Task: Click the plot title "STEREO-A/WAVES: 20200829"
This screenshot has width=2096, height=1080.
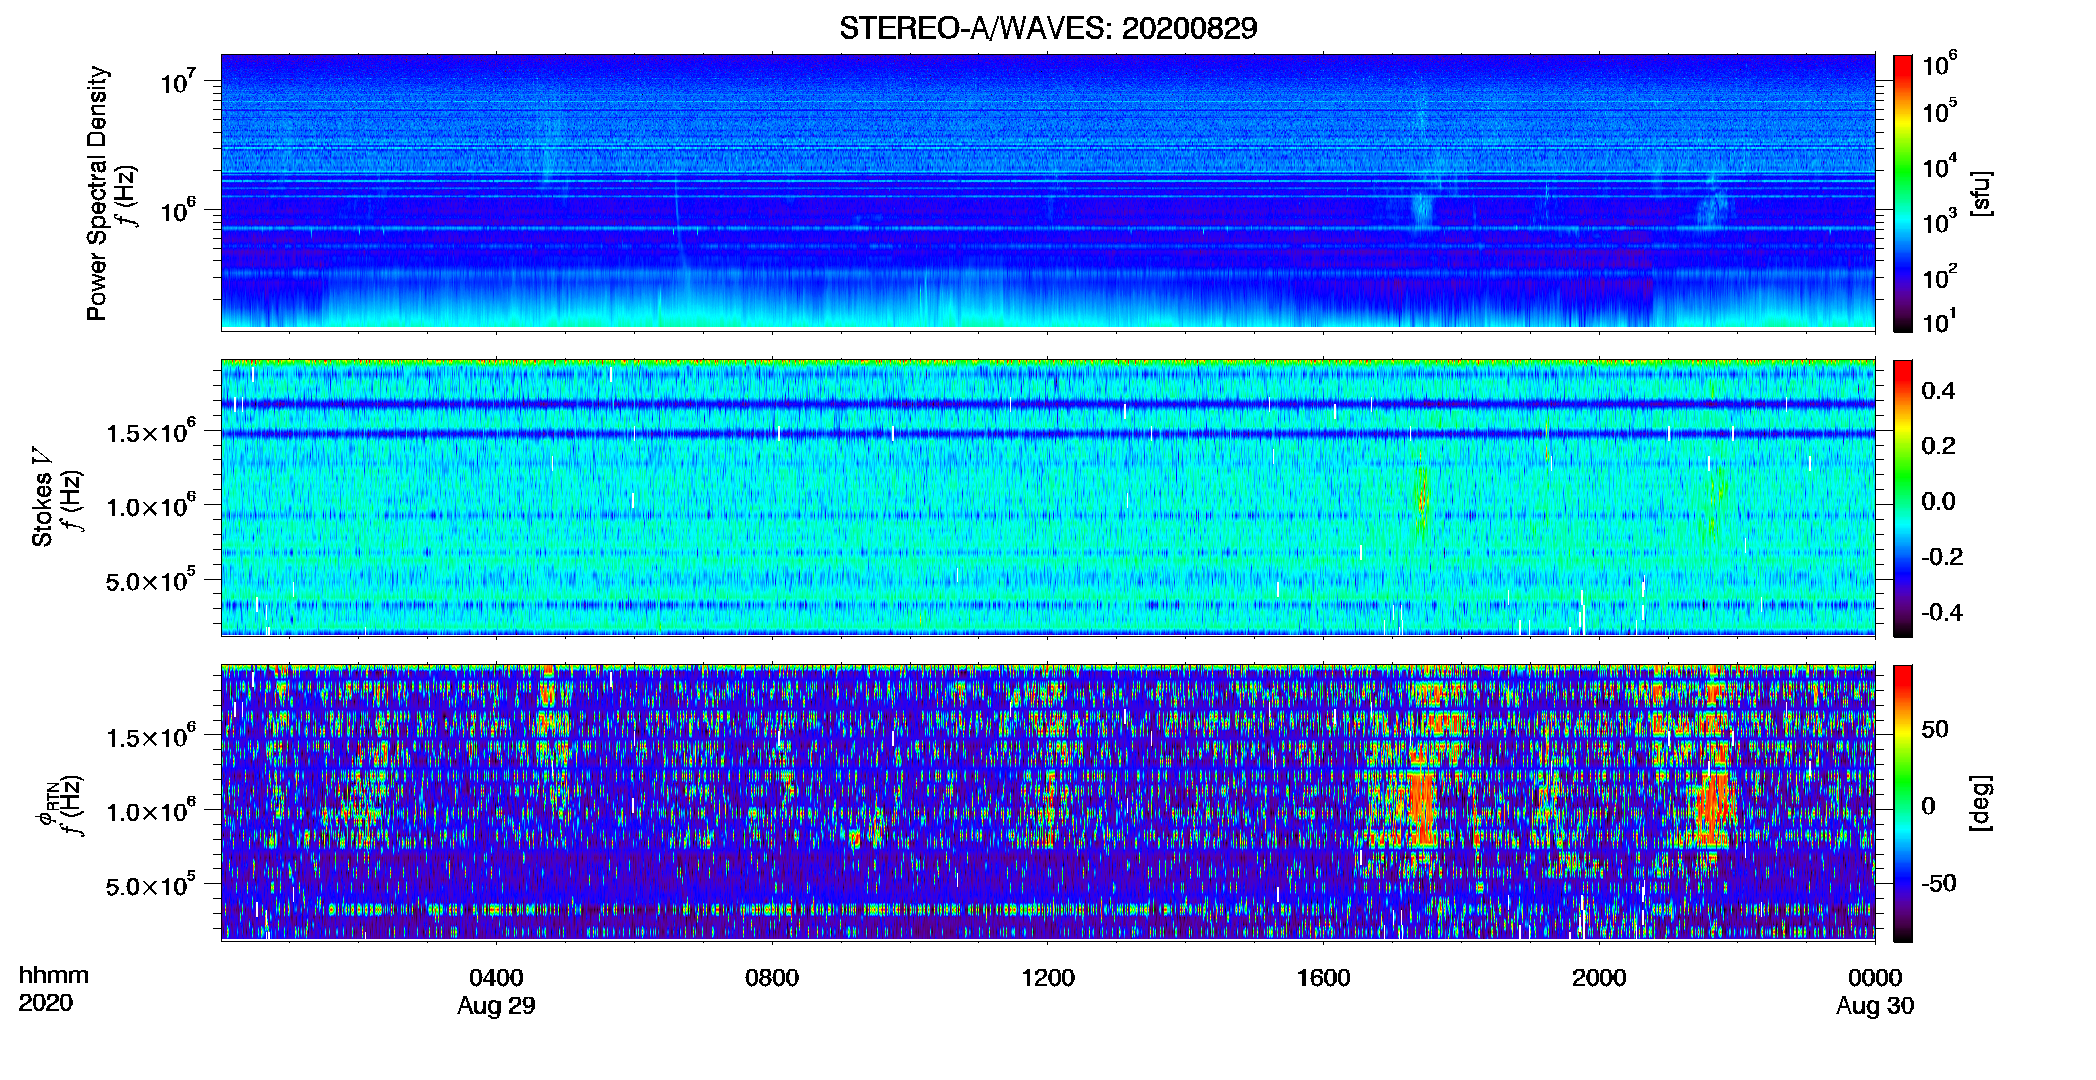Action: pos(1048,28)
